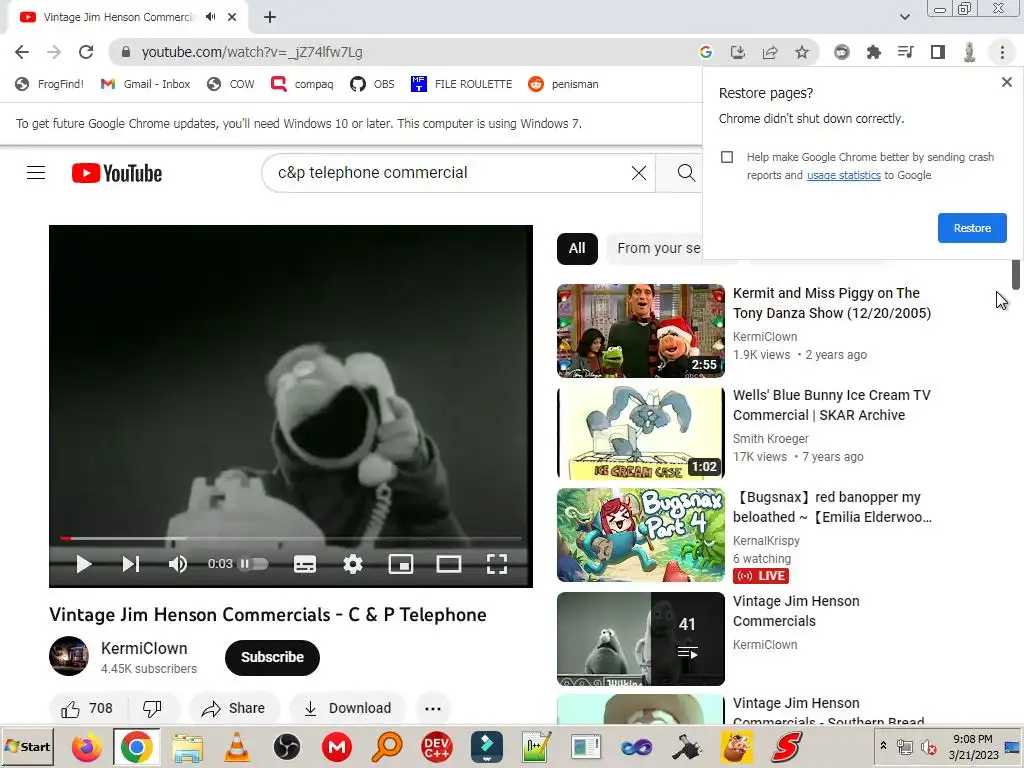Close the Vintage Jim Henson tab
The height and width of the screenshot is (768, 1024).
pyautogui.click(x=232, y=17)
